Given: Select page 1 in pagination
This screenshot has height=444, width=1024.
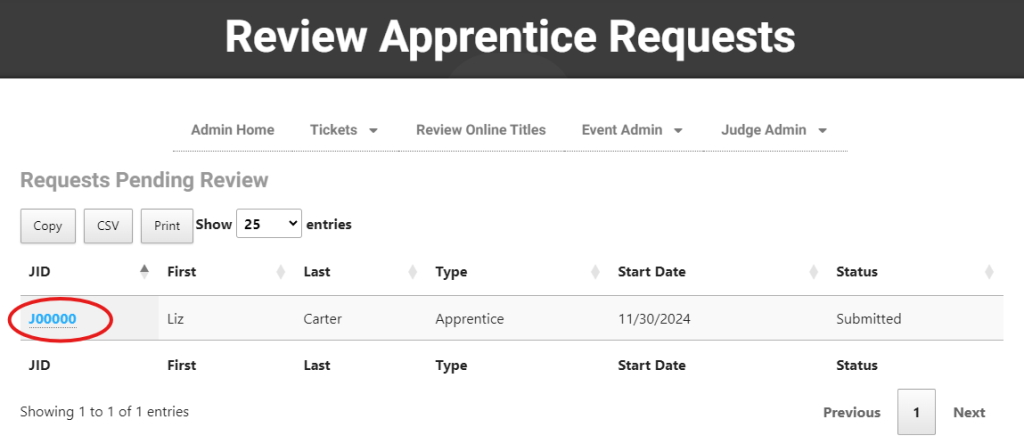Looking at the screenshot, I should click(x=916, y=412).
